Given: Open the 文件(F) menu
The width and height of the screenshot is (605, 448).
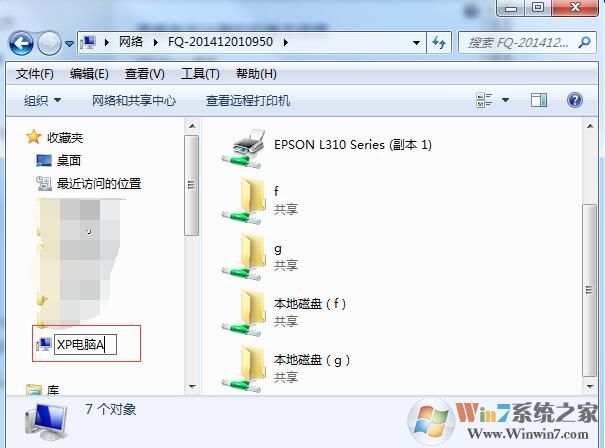Looking at the screenshot, I should point(34,73).
